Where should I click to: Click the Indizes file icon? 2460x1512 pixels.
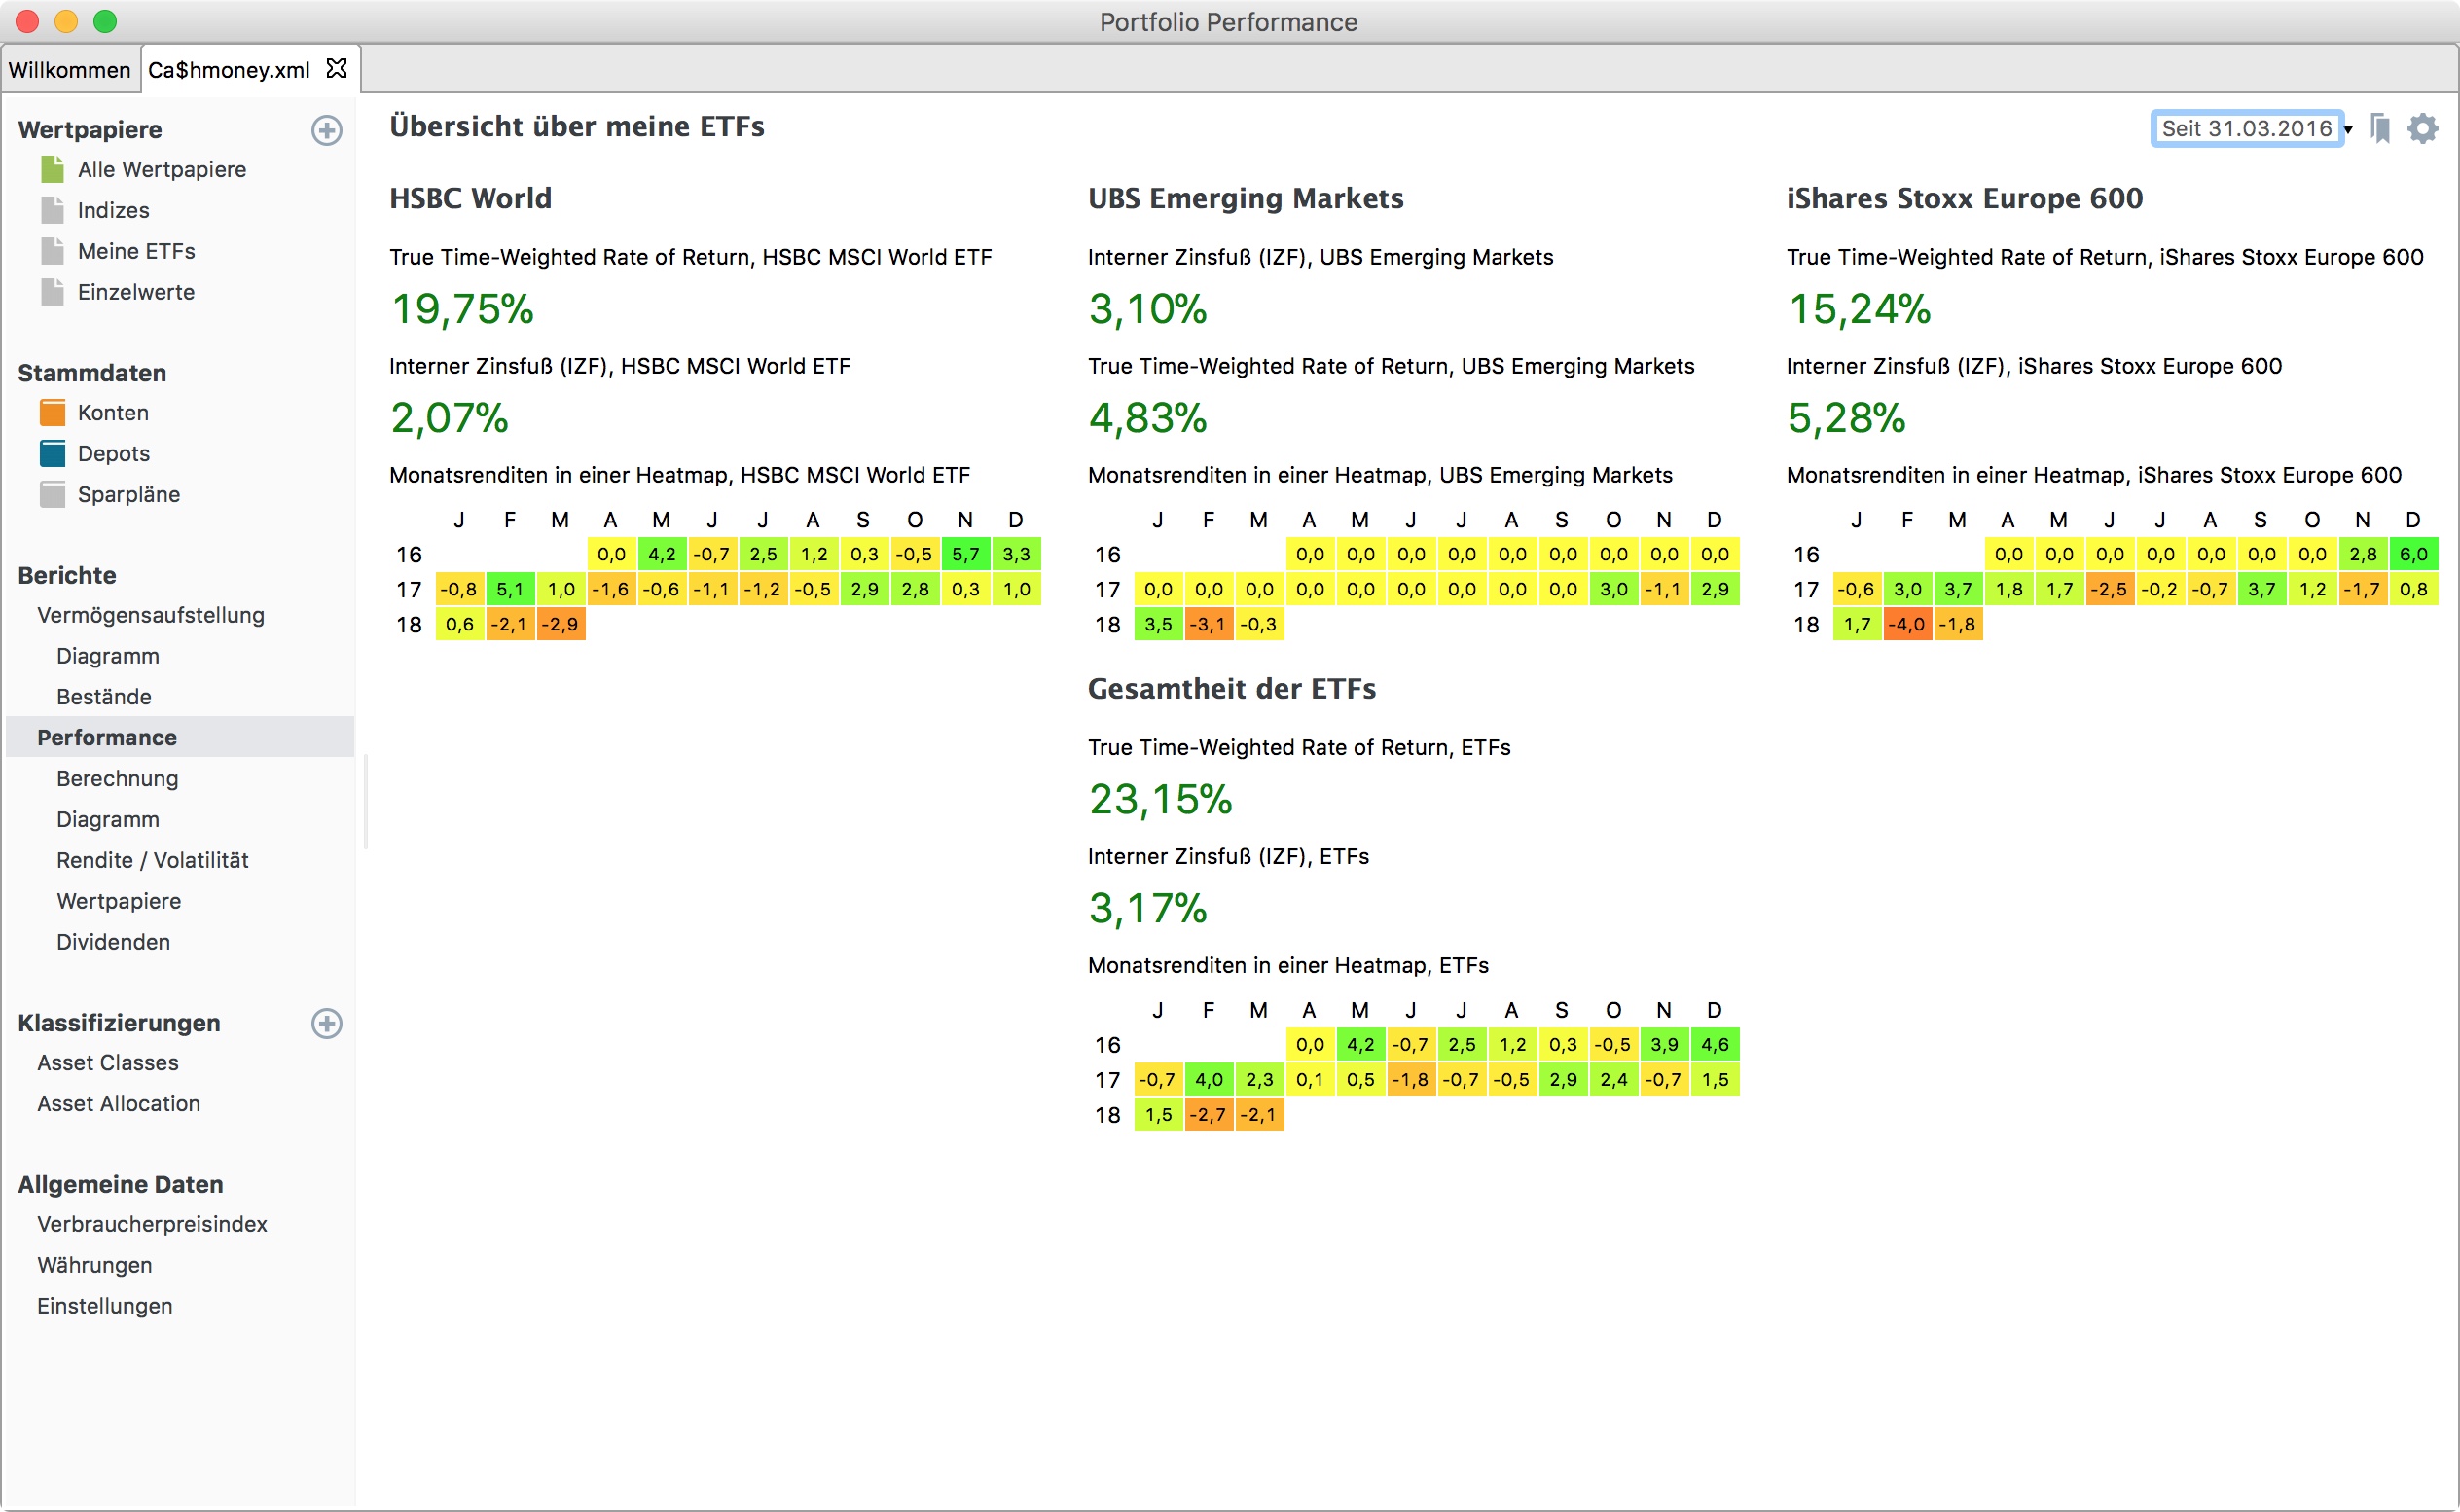click(x=52, y=210)
